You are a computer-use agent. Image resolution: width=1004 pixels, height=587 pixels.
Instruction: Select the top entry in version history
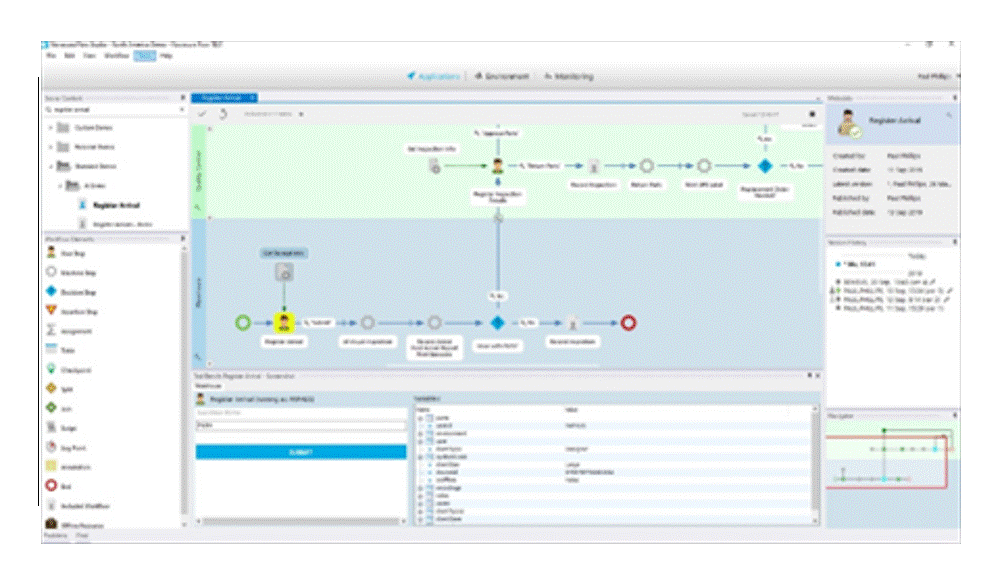point(855,264)
